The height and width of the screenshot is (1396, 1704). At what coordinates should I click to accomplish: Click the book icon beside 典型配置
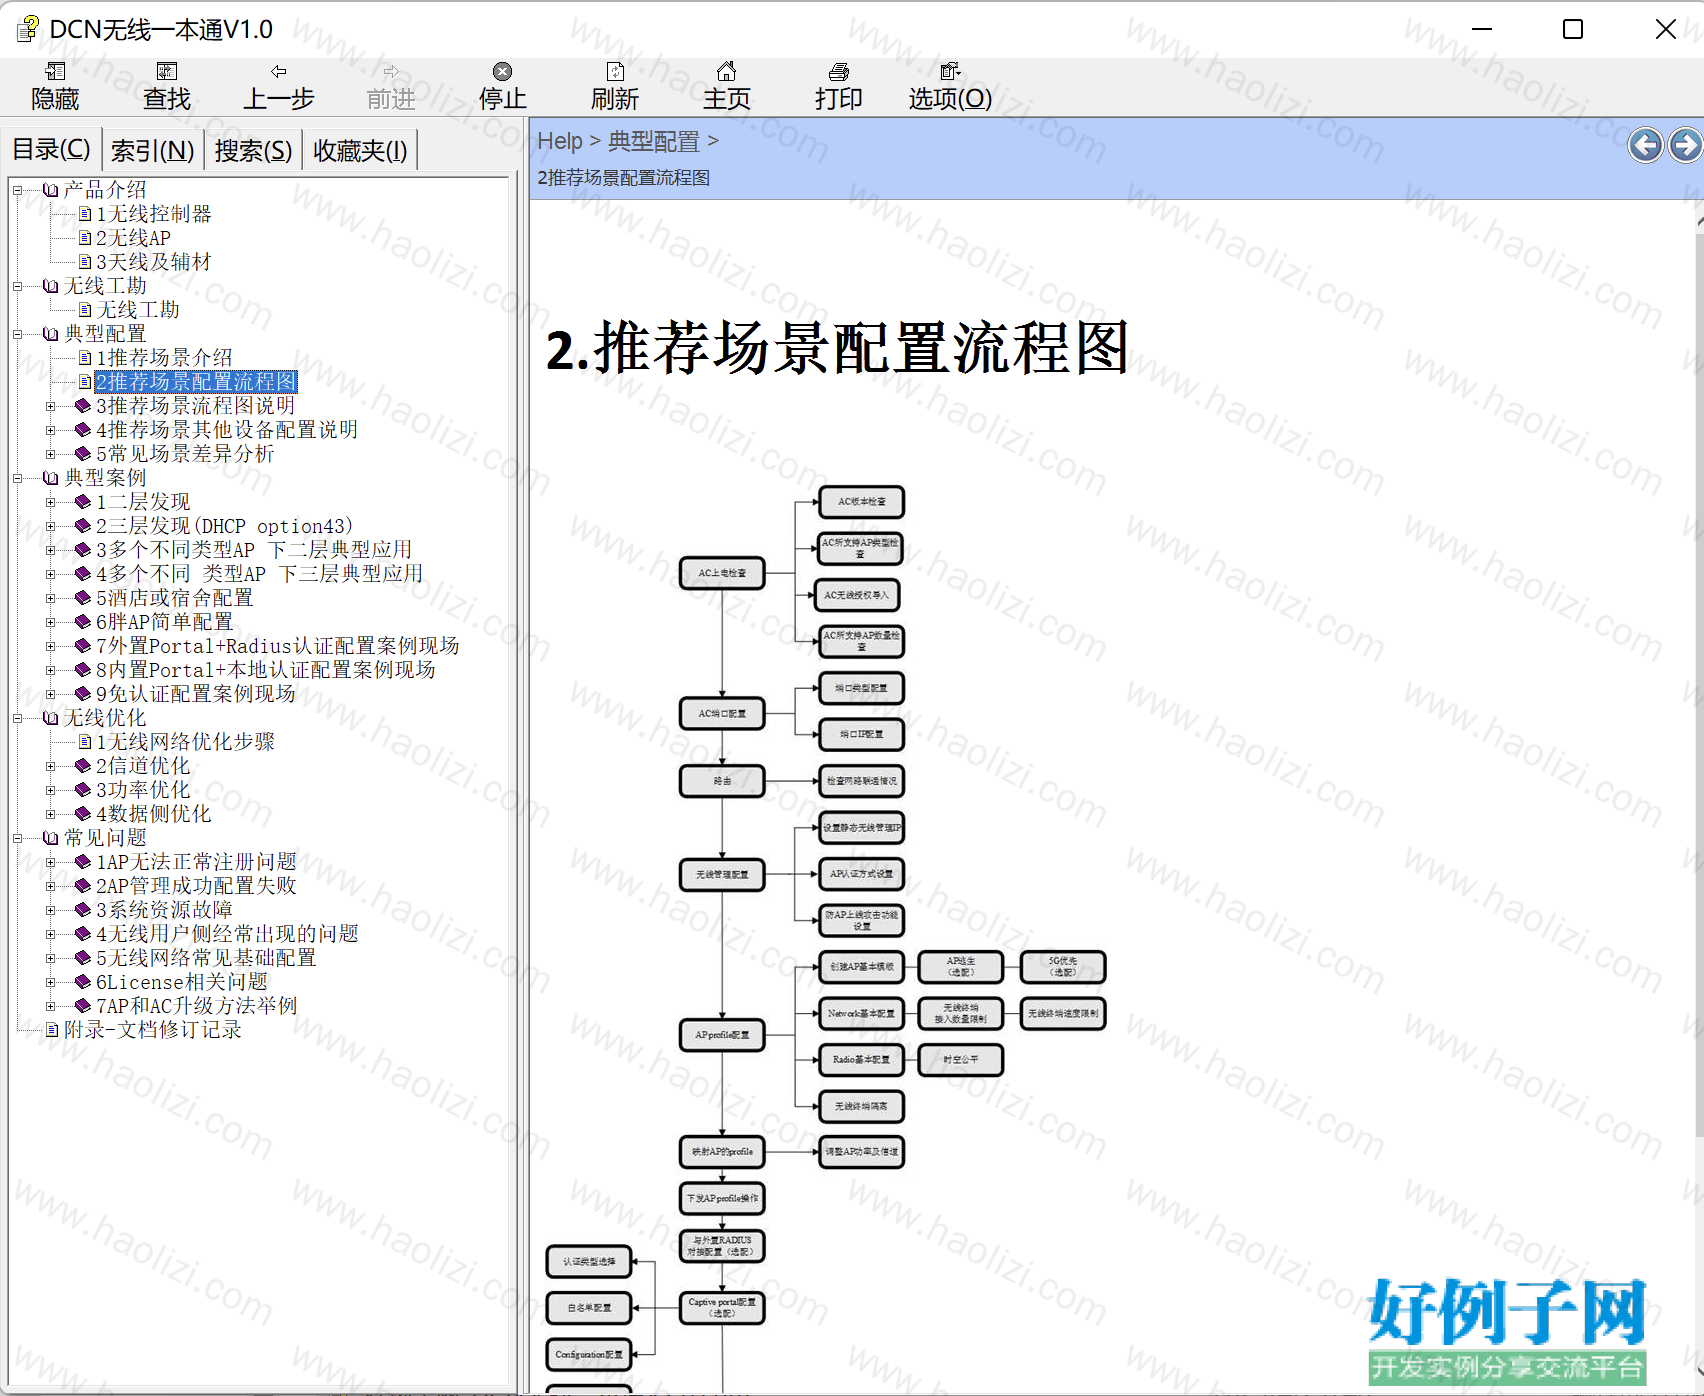pyautogui.click(x=51, y=334)
